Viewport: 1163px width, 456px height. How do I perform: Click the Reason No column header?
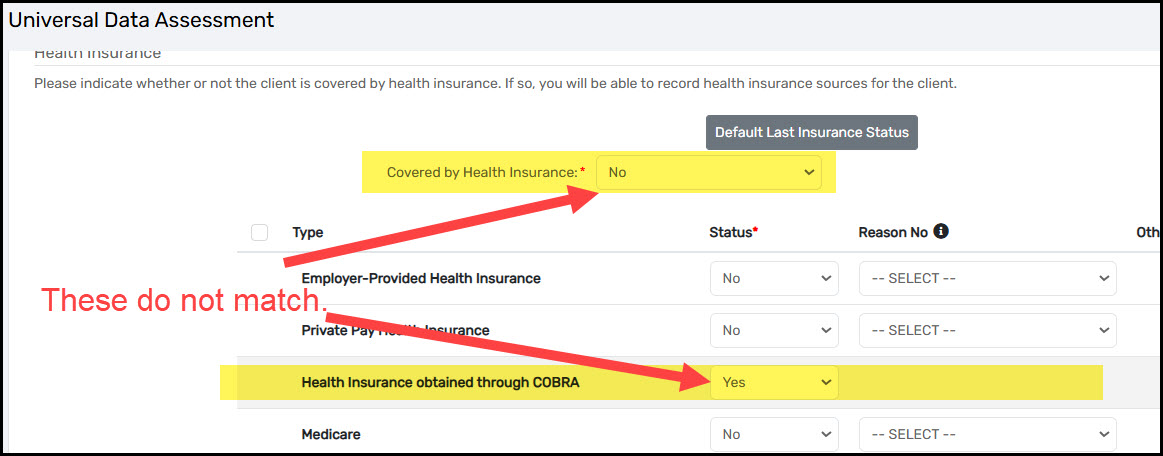[893, 232]
